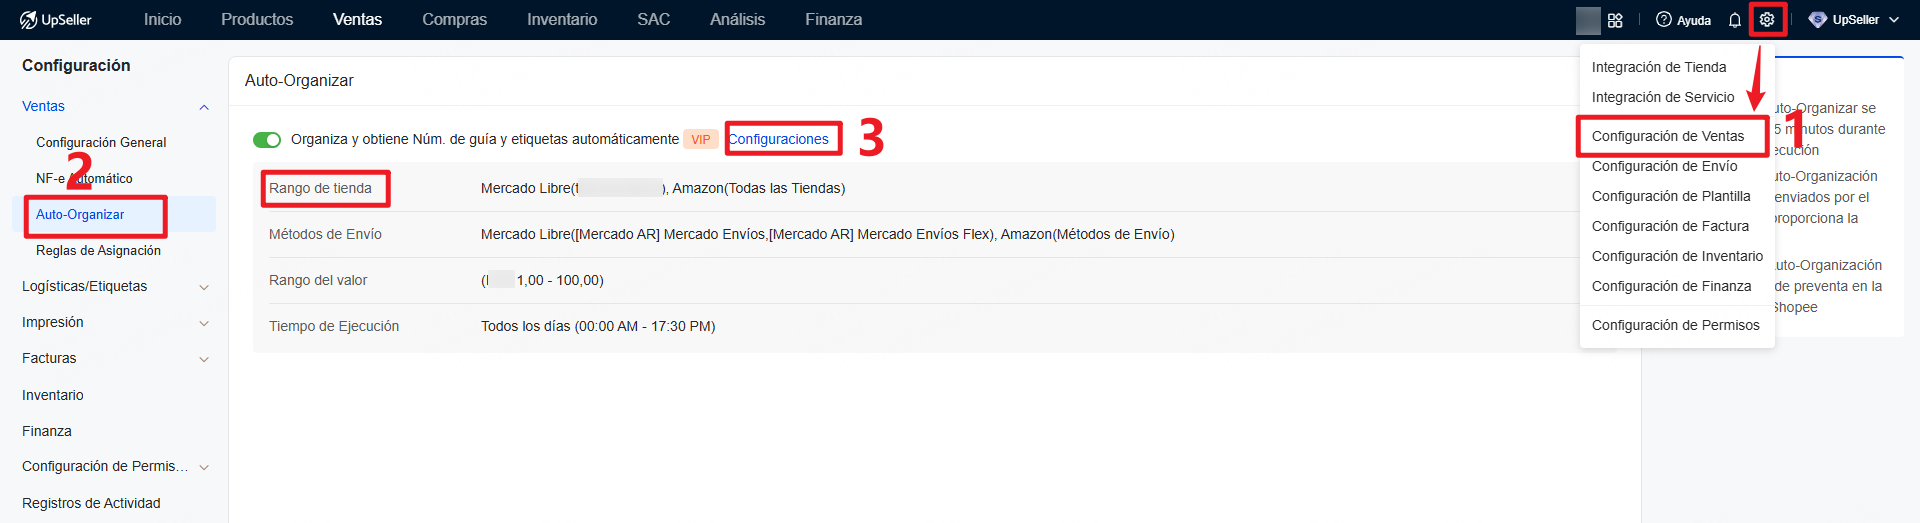Open the apps grid icon
Viewport: 1920px width, 523px height.
(x=1615, y=20)
